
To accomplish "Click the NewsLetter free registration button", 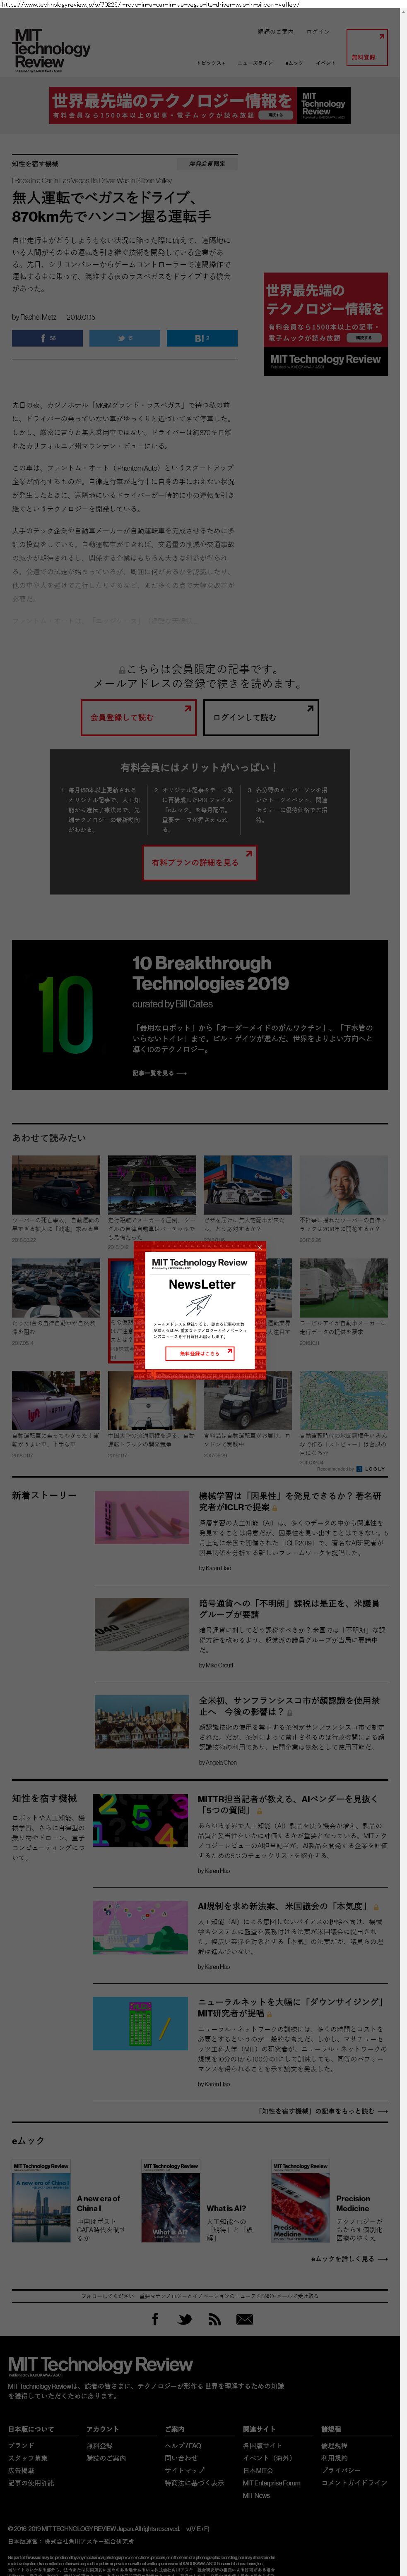I will tap(200, 1353).
